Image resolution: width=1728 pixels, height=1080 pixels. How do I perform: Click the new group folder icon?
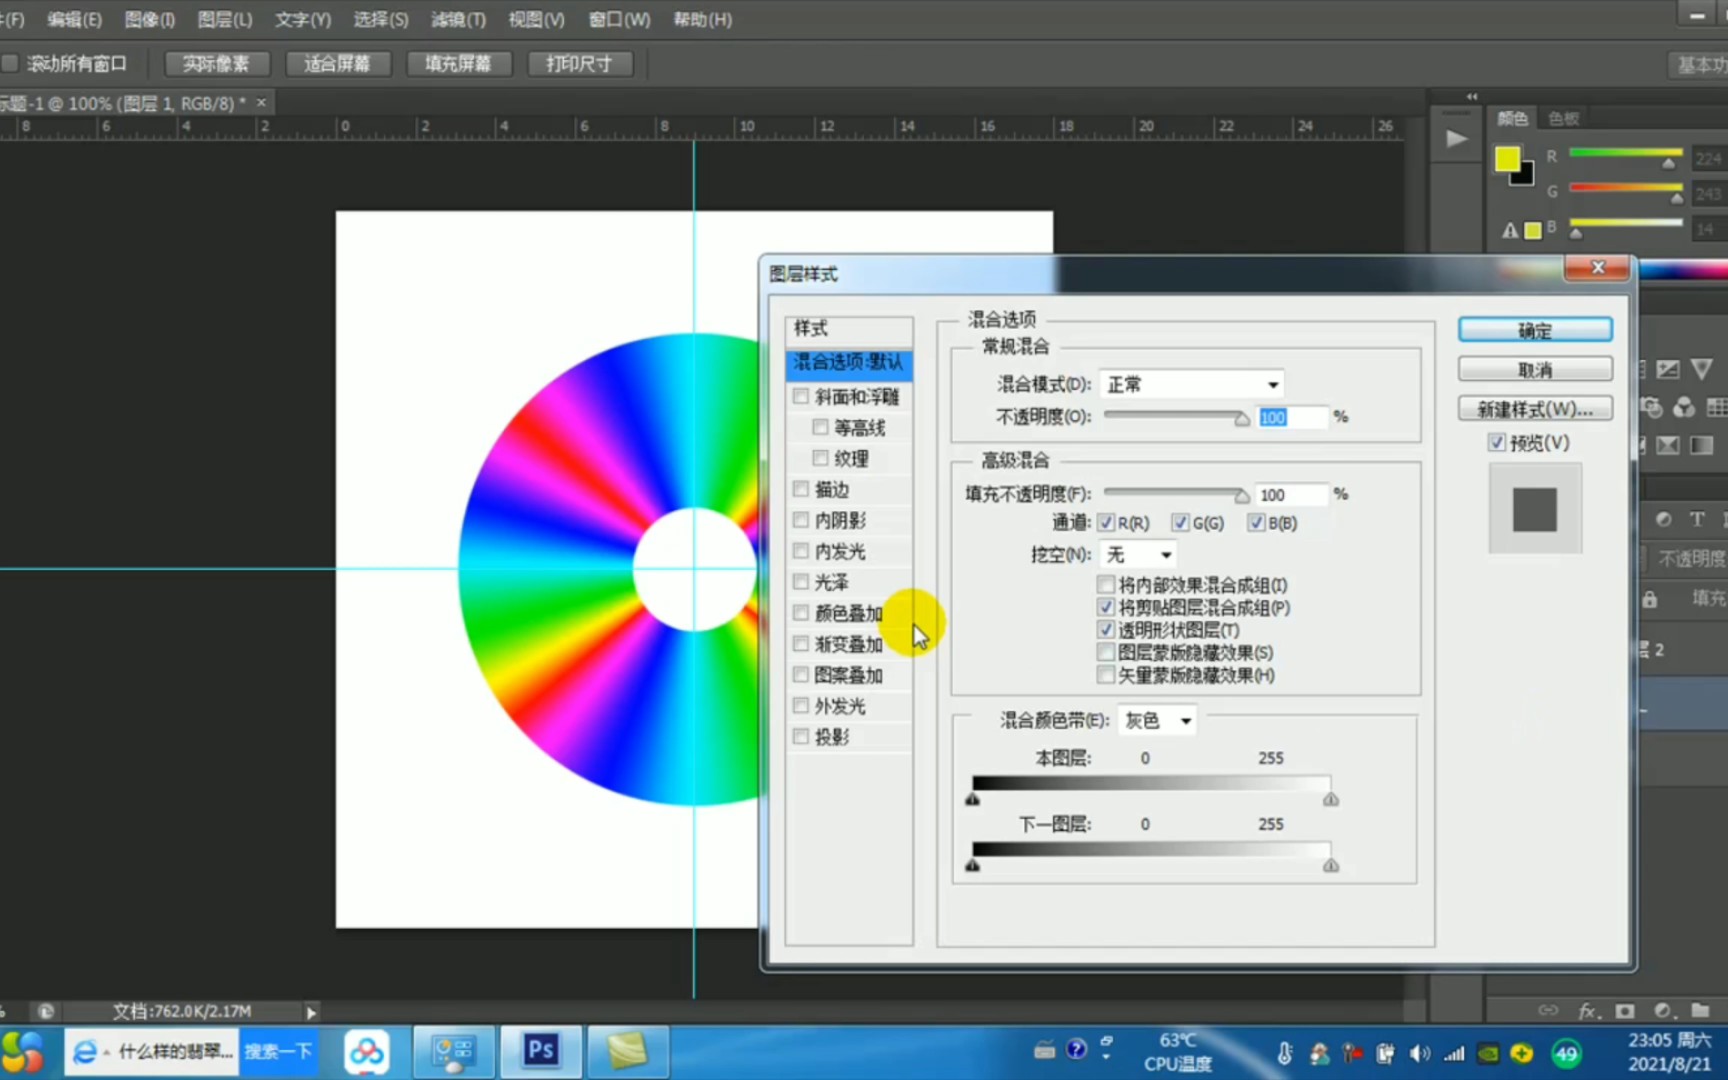click(1700, 1011)
